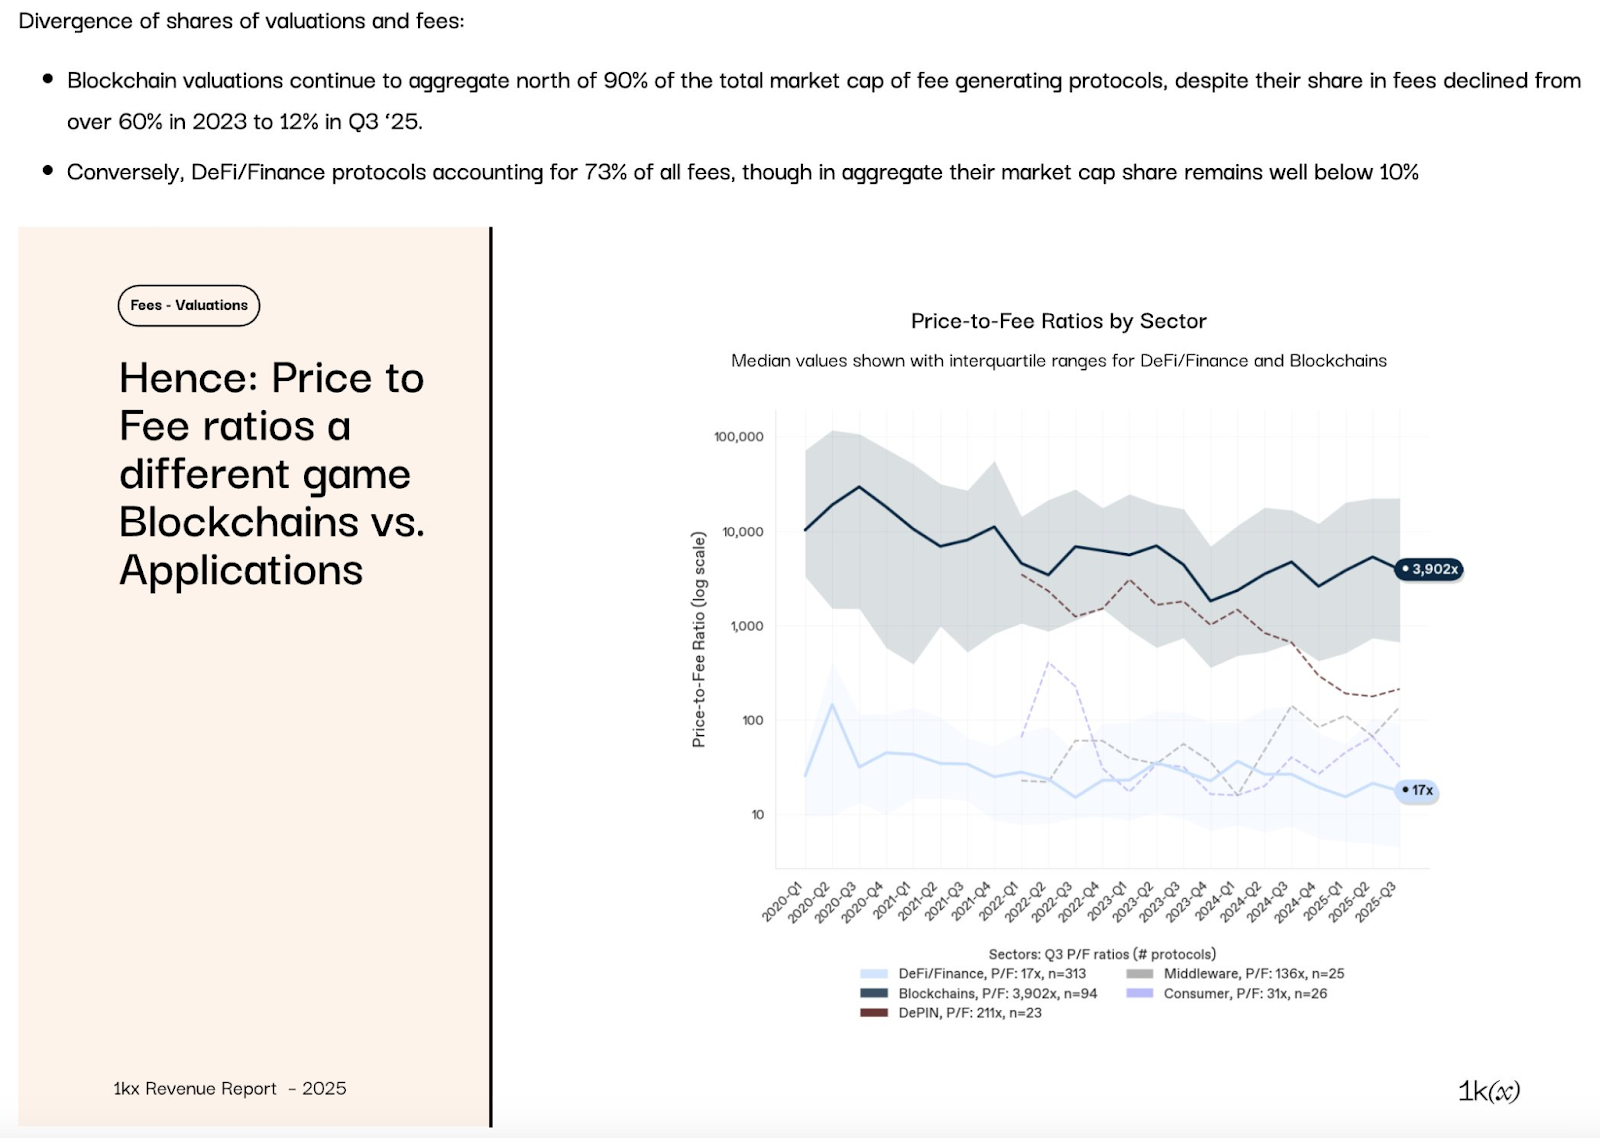Screen dimensions: 1600x1138
Task: Click the second bullet point dot
Action: coord(47,171)
